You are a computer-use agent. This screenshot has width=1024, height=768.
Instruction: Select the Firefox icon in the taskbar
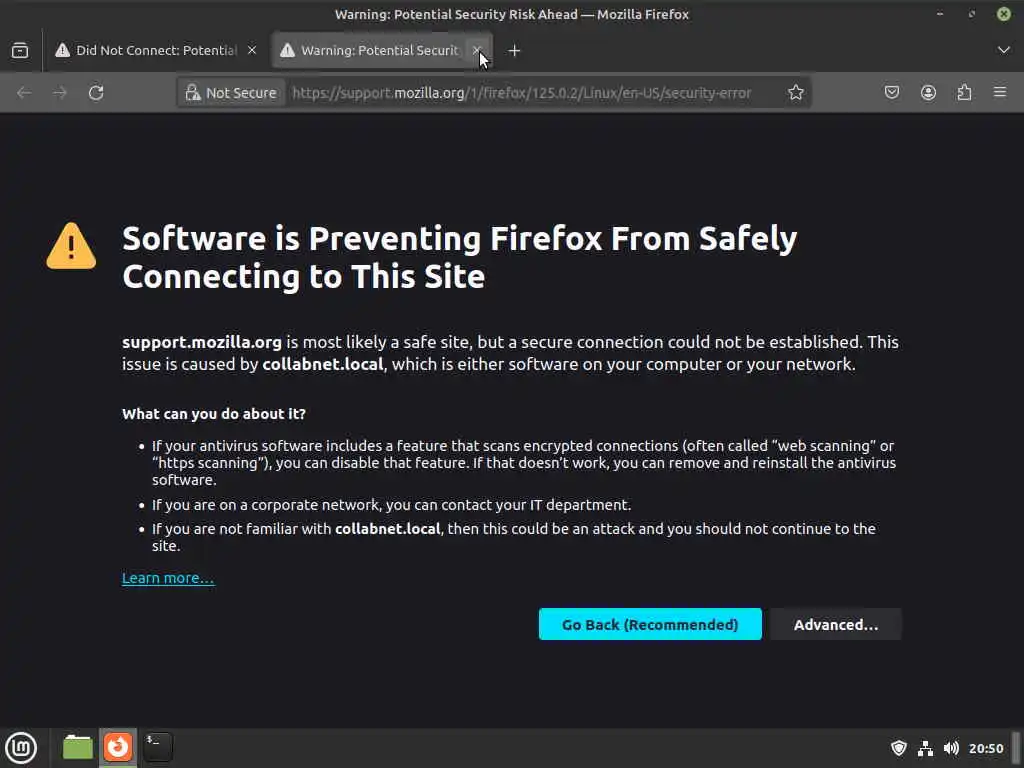(118, 748)
